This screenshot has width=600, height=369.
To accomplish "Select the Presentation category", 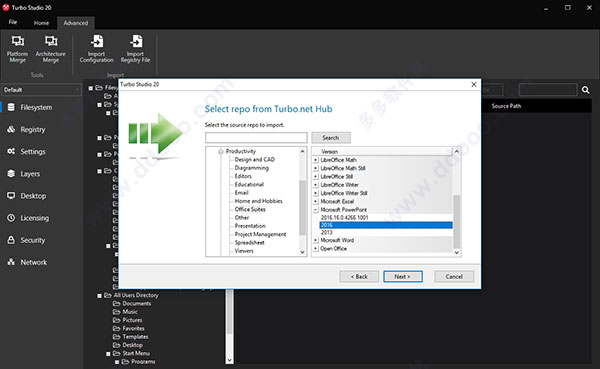I will tap(250, 226).
